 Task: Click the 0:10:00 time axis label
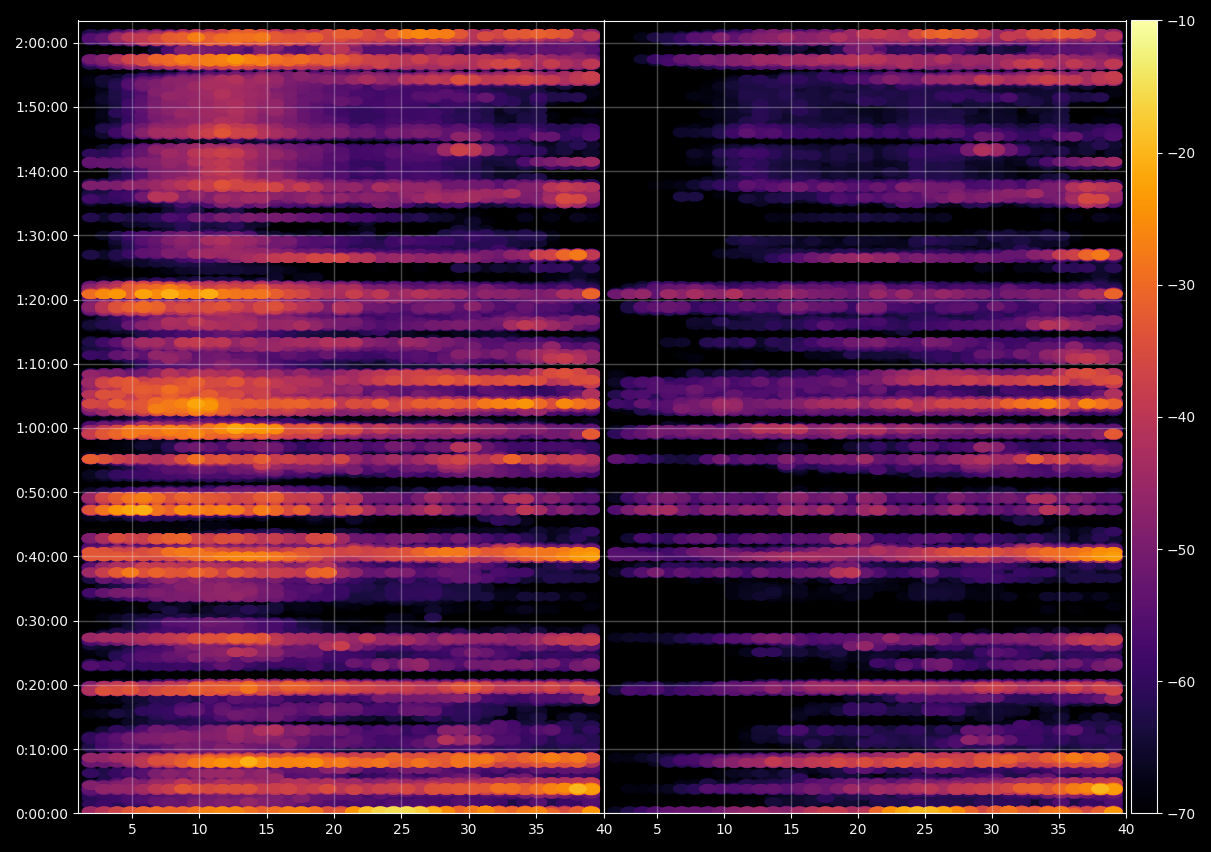click(42, 750)
